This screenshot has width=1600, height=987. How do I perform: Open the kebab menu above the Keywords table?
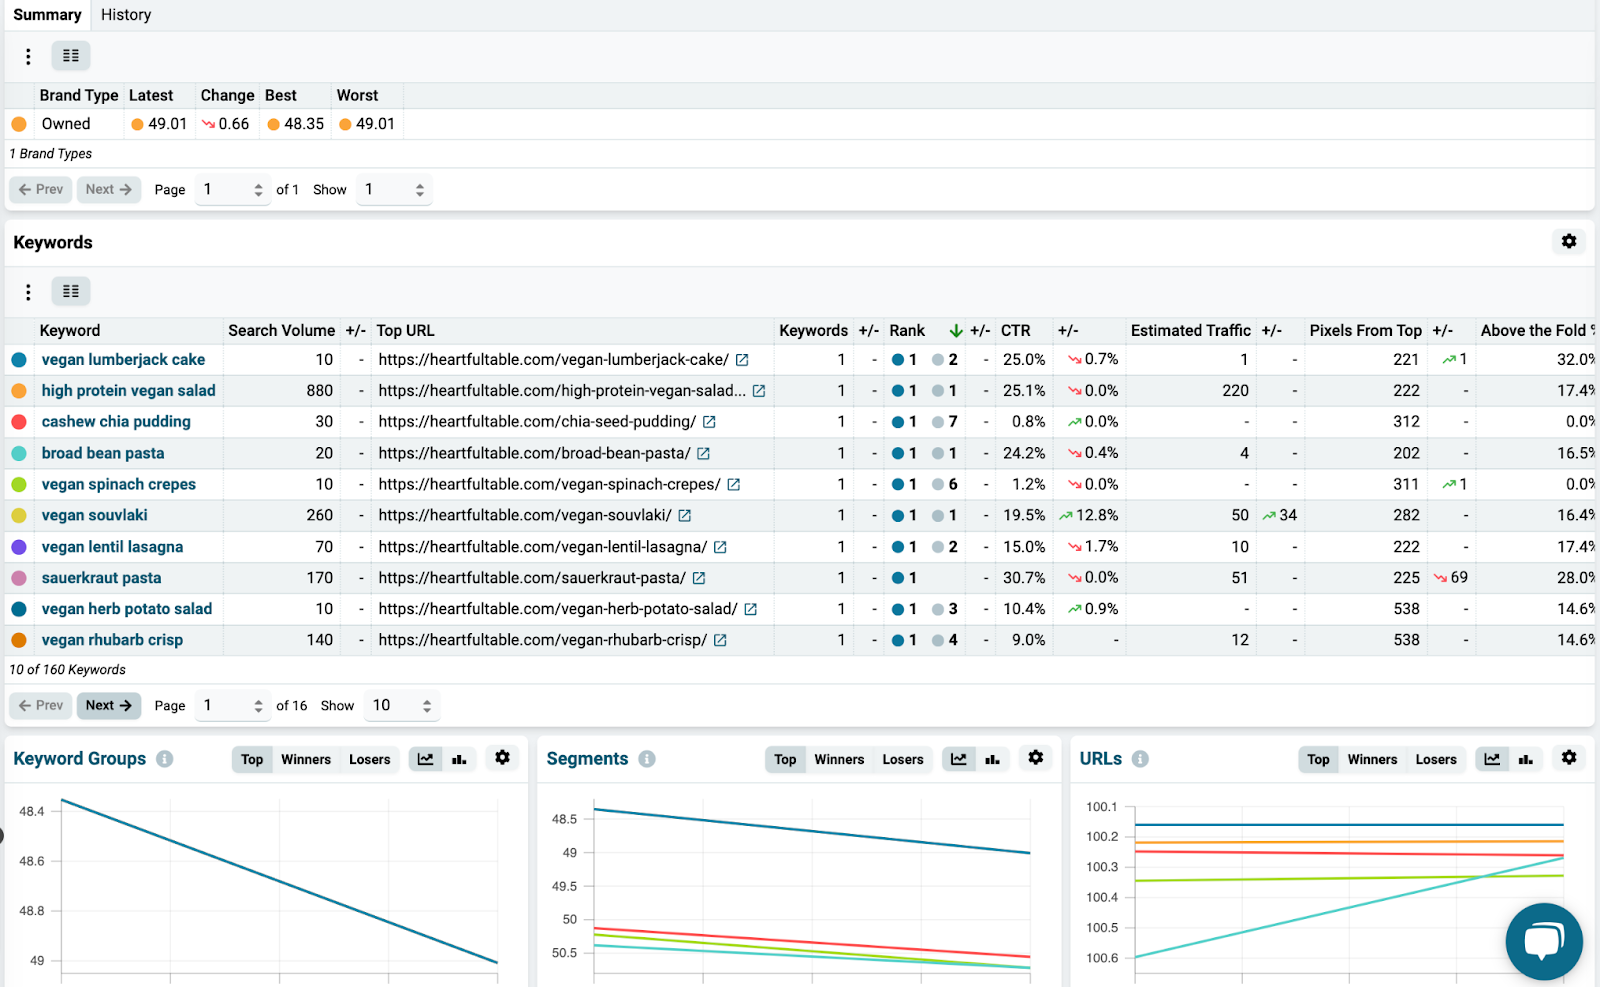28,291
